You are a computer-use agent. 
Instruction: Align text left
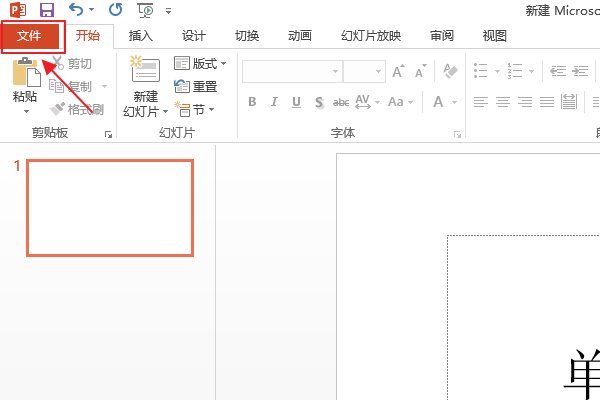coord(481,102)
